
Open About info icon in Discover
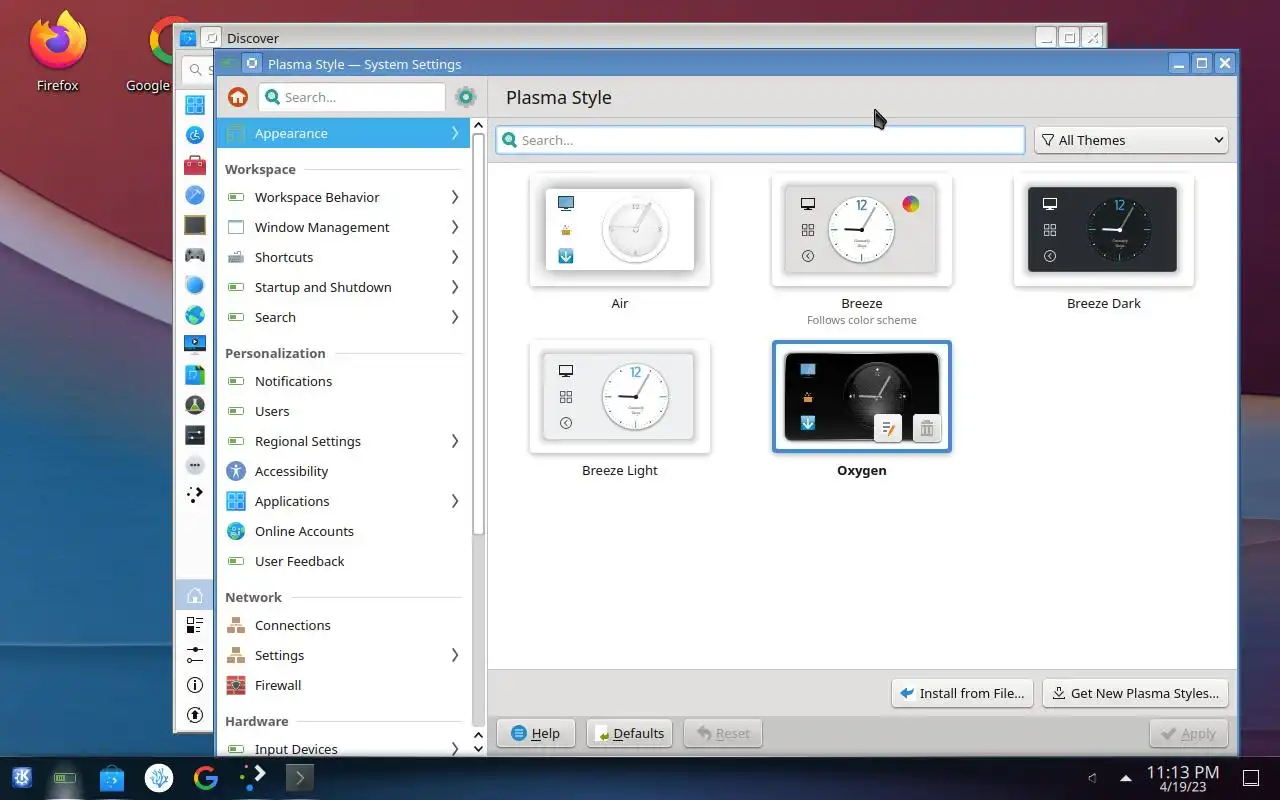click(195, 685)
